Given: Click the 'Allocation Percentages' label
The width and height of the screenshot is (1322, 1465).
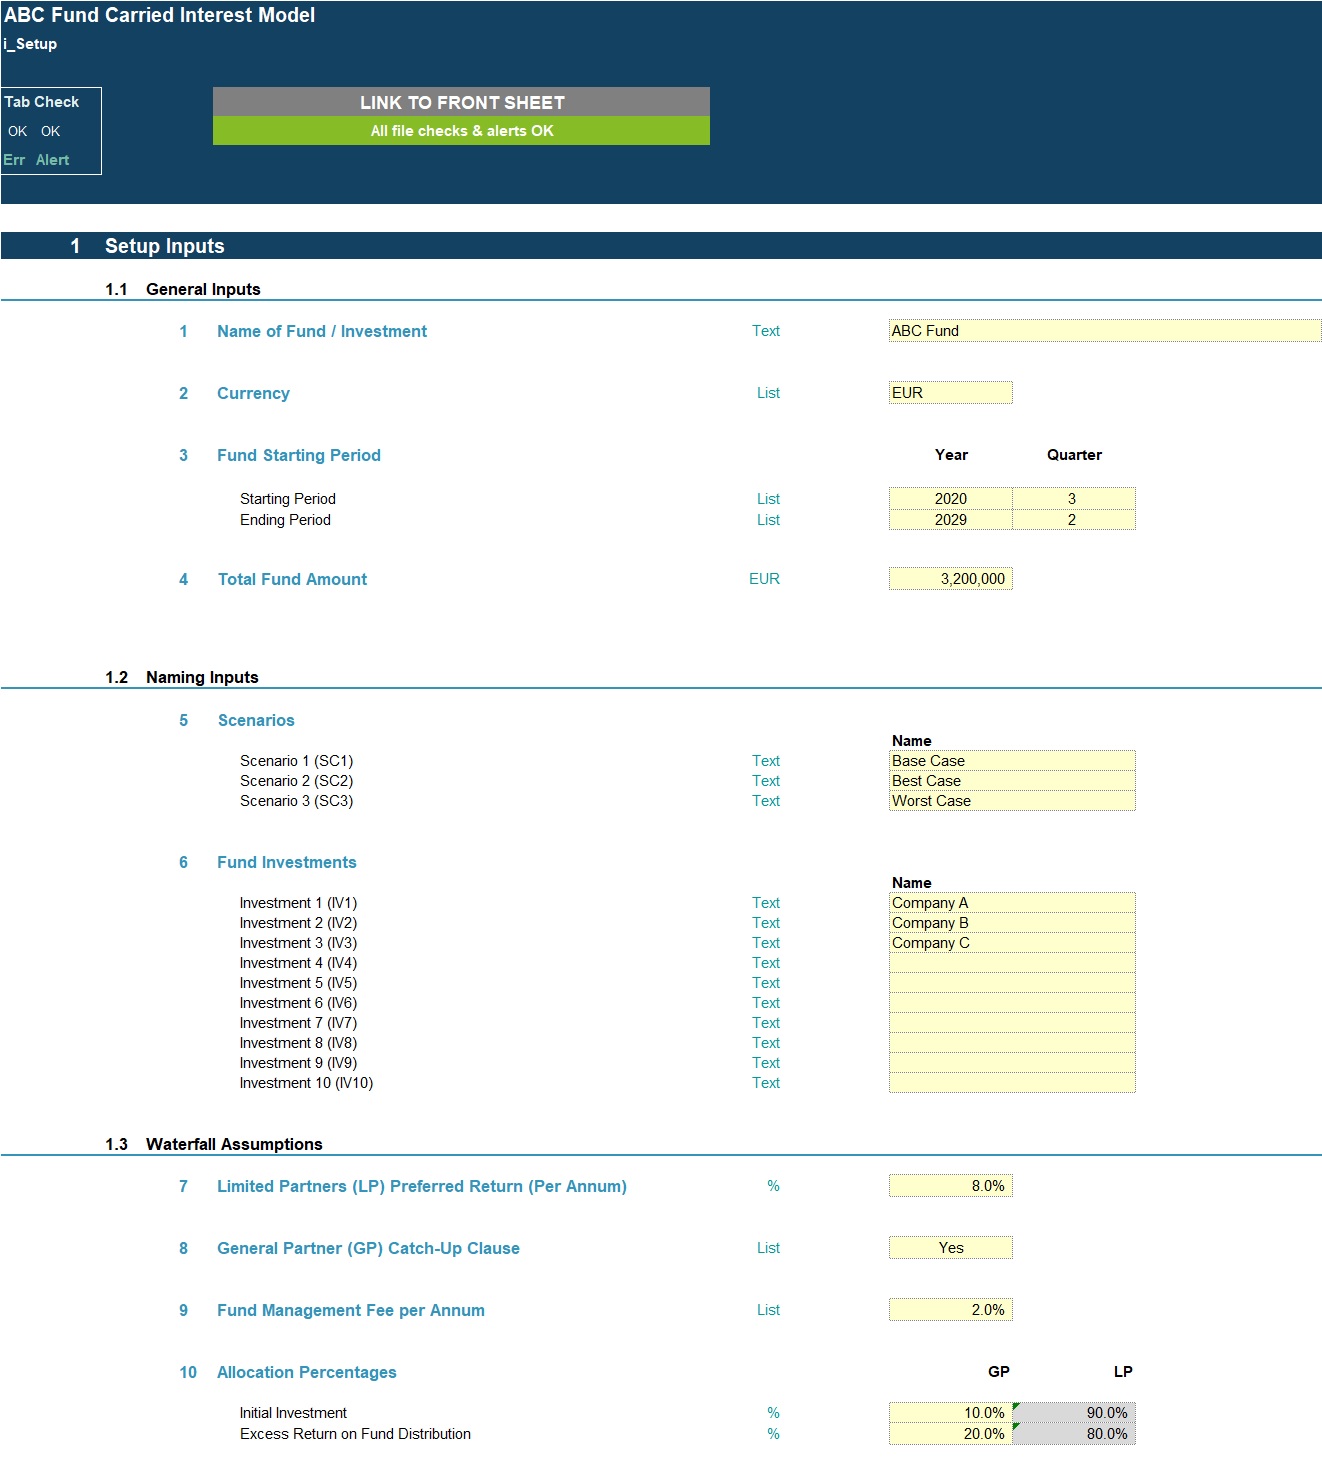Looking at the screenshot, I should tap(307, 1372).
